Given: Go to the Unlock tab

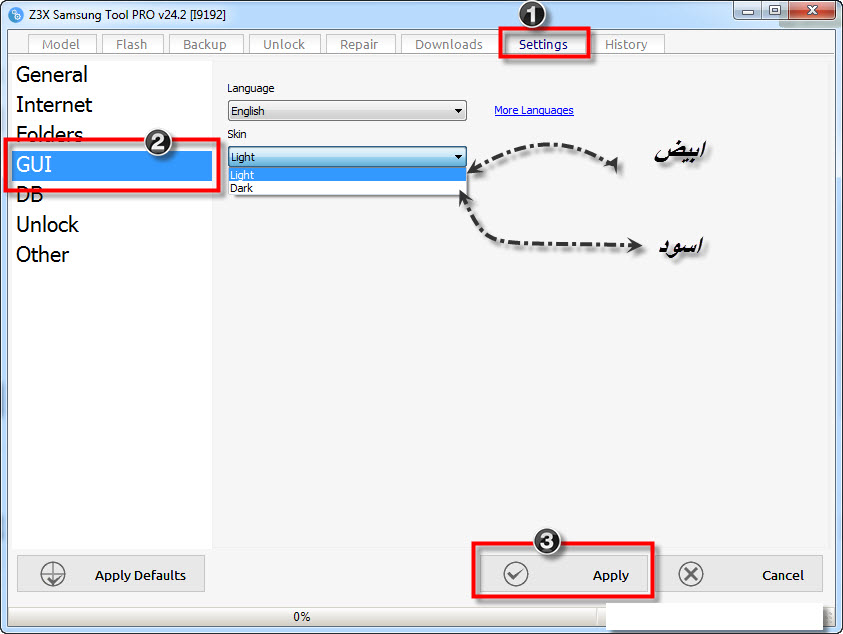Looking at the screenshot, I should tap(284, 44).
